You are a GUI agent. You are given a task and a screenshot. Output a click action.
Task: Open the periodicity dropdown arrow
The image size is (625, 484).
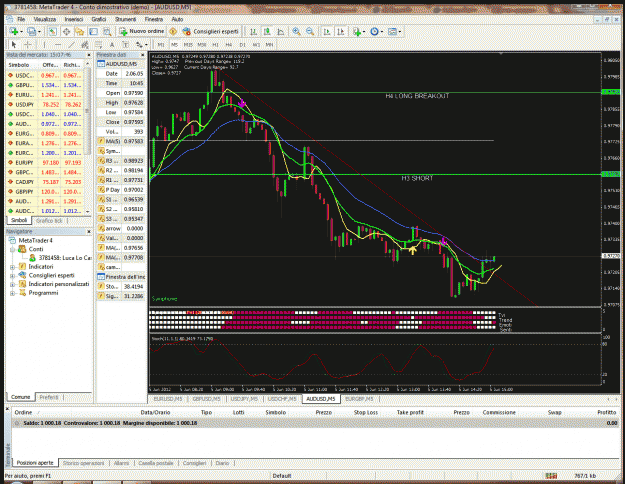point(382,31)
